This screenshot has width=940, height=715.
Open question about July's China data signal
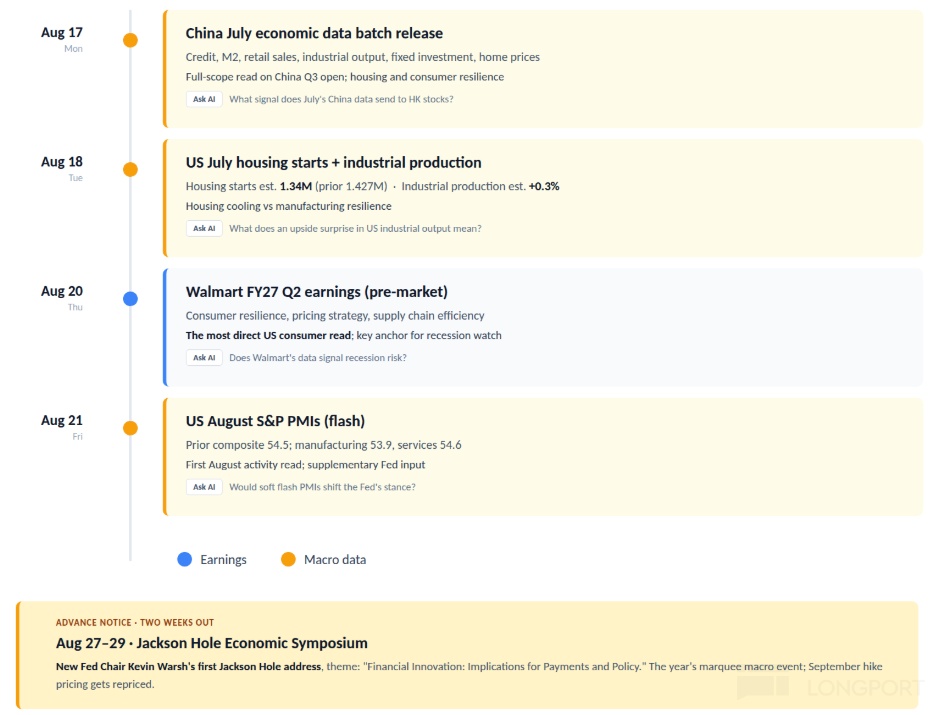pyautogui.click(x=341, y=99)
